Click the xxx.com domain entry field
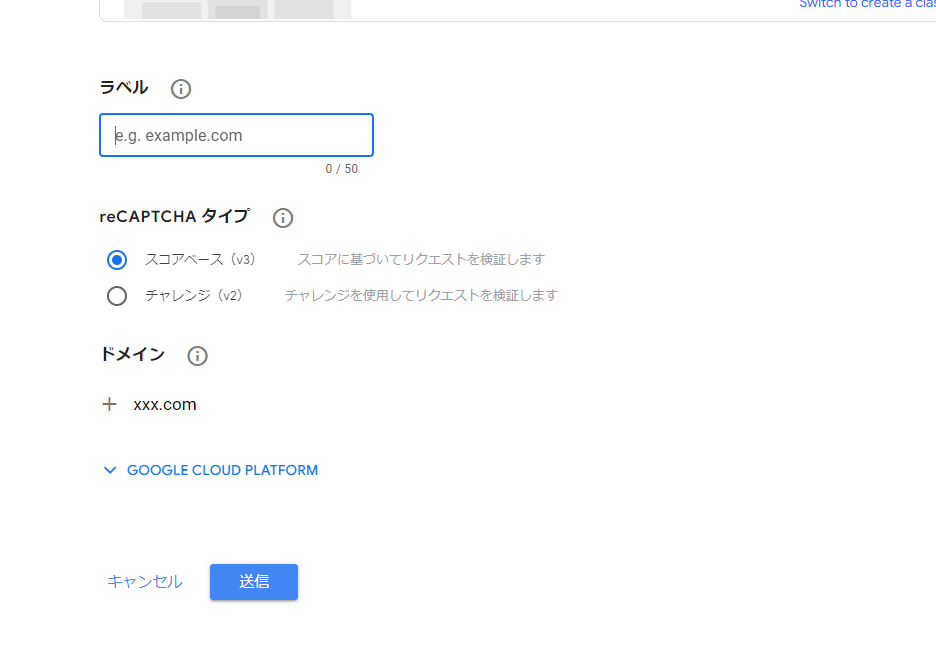936x647 pixels. (165, 405)
